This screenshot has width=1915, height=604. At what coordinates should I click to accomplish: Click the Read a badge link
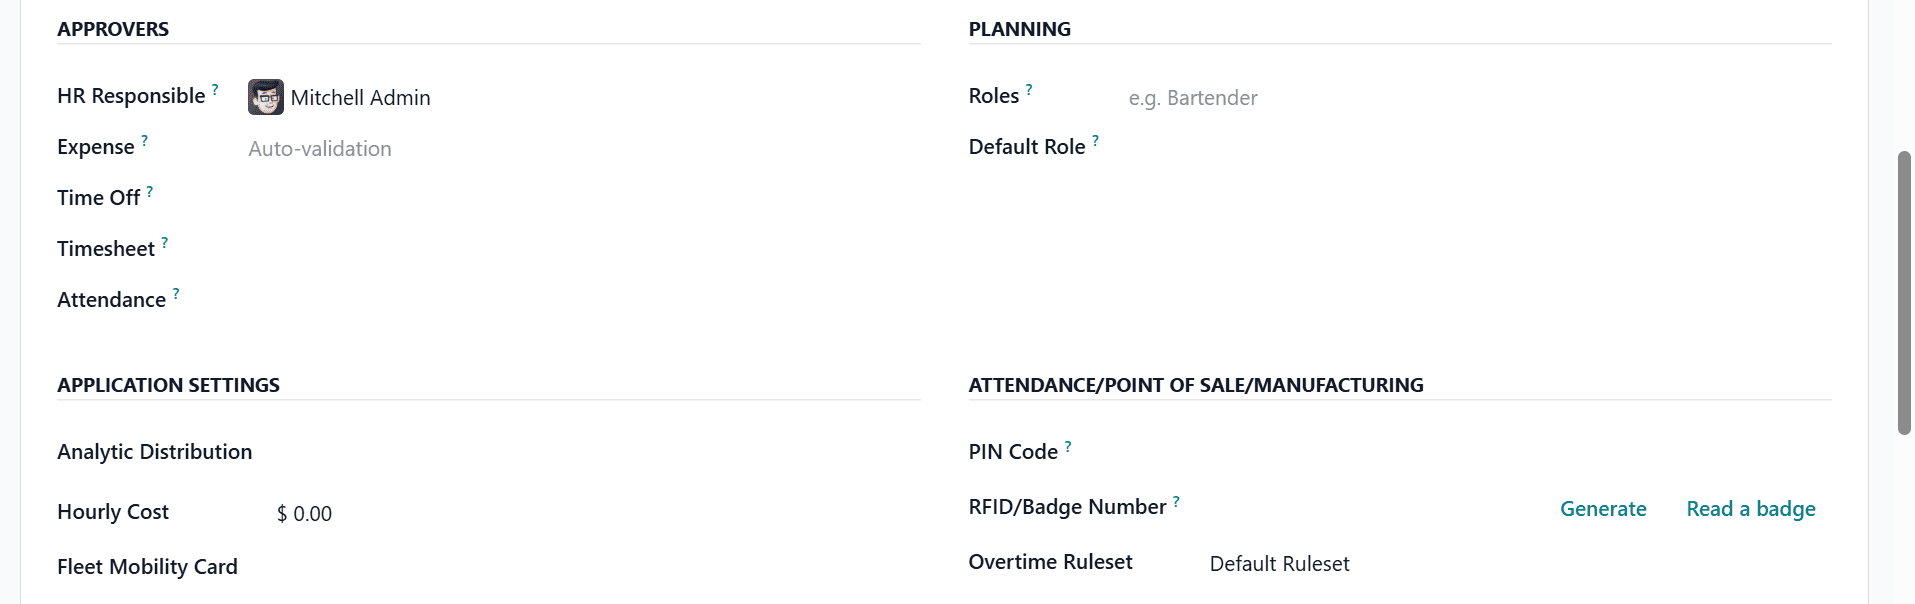pyautogui.click(x=1749, y=508)
